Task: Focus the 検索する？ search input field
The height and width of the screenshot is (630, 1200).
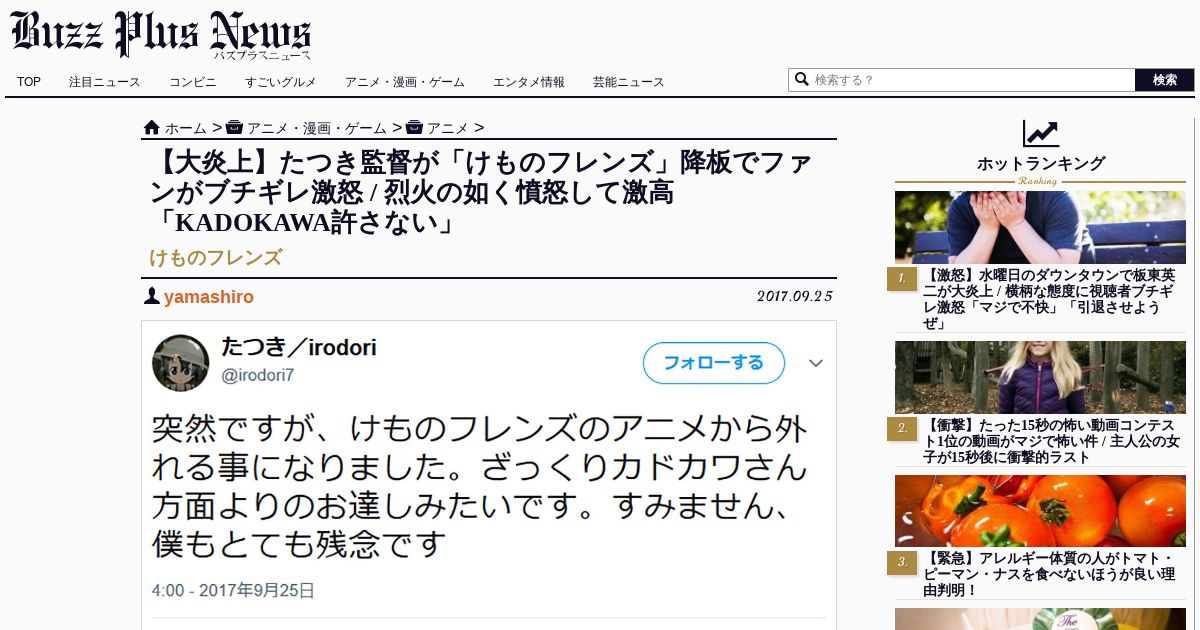Action: 972,80
